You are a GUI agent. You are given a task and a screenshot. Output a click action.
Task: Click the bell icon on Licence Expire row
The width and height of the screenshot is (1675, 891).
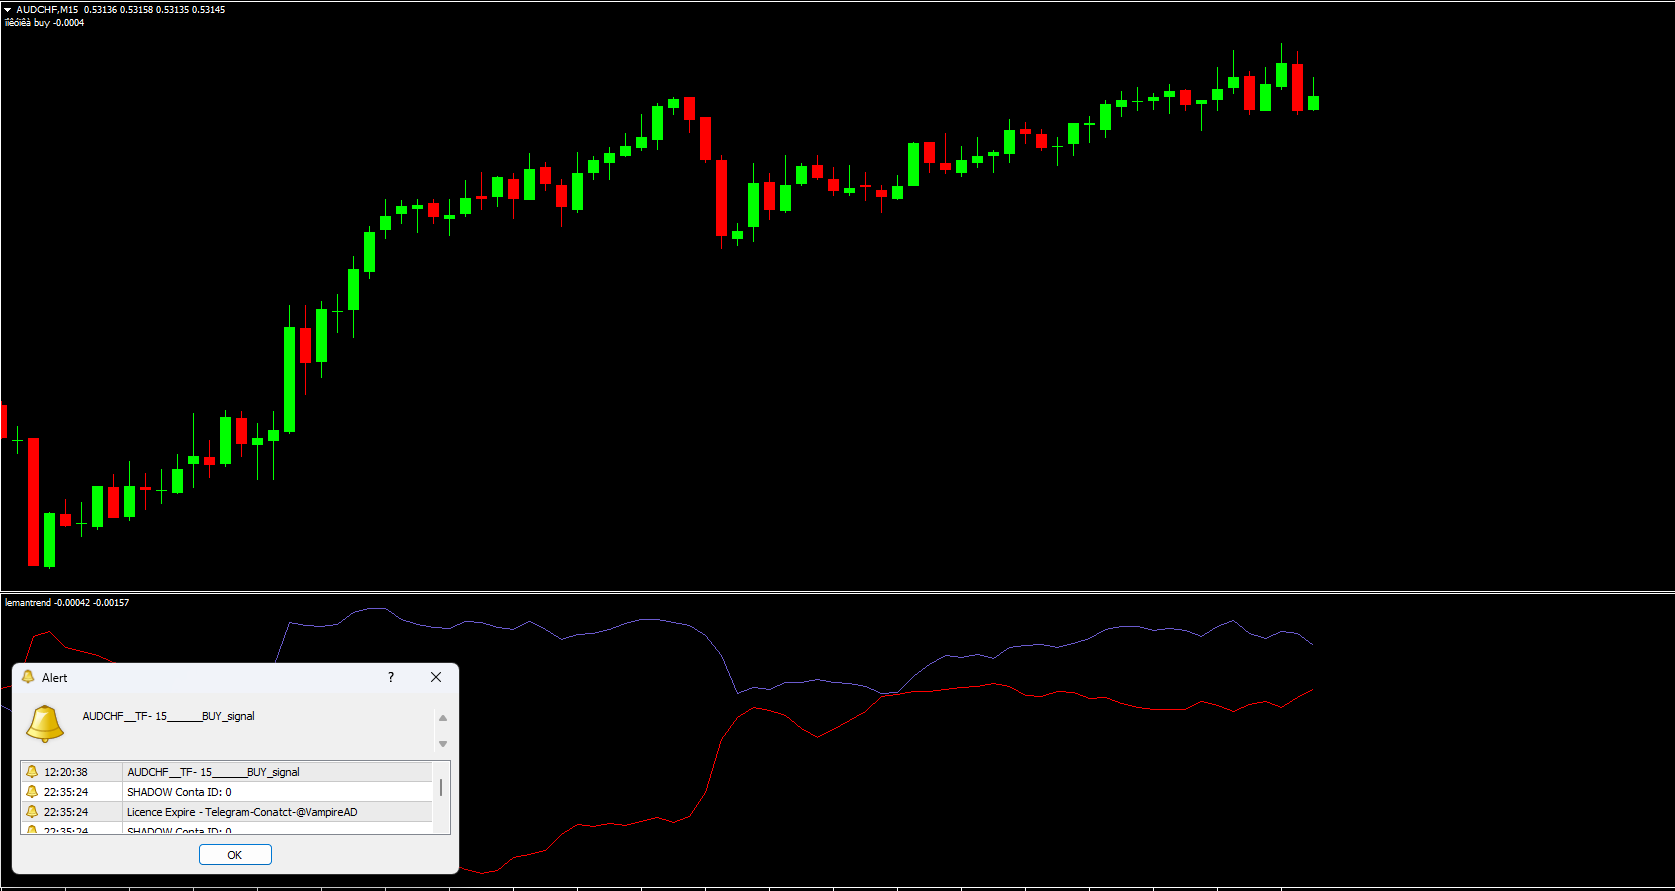click(32, 812)
